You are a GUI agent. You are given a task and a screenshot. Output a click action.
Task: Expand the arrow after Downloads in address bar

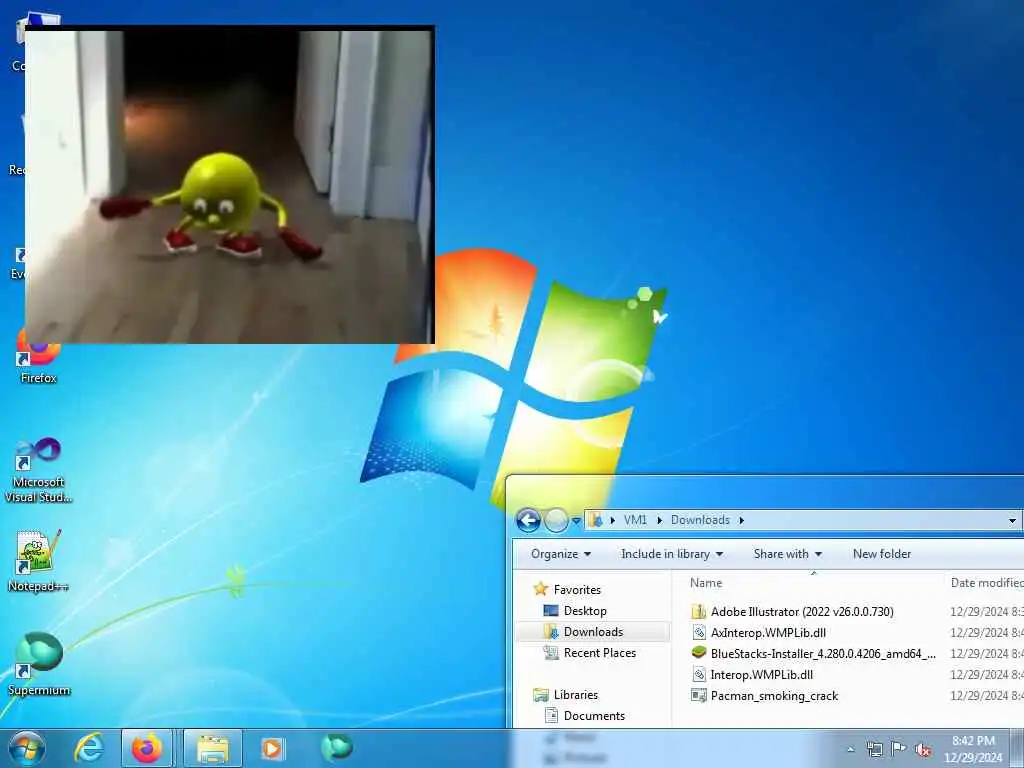[x=741, y=520]
